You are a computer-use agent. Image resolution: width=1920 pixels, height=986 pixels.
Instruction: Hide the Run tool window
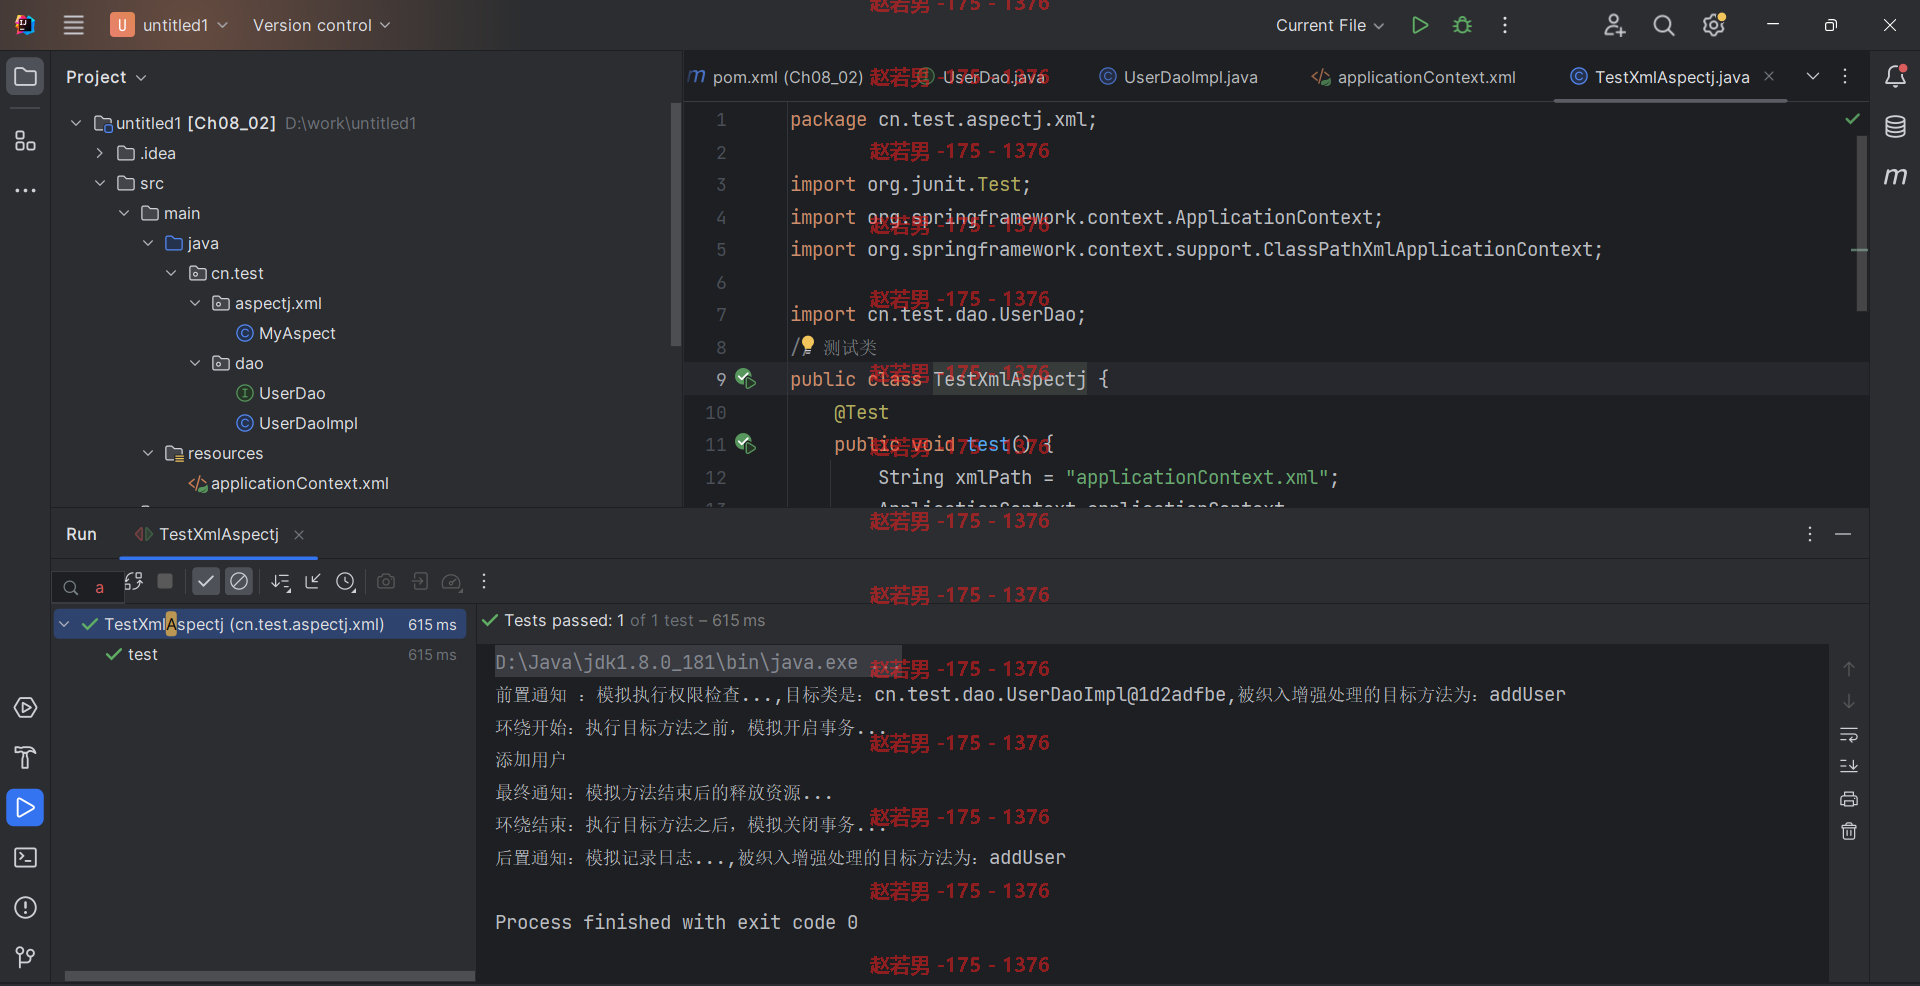point(1843,535)
